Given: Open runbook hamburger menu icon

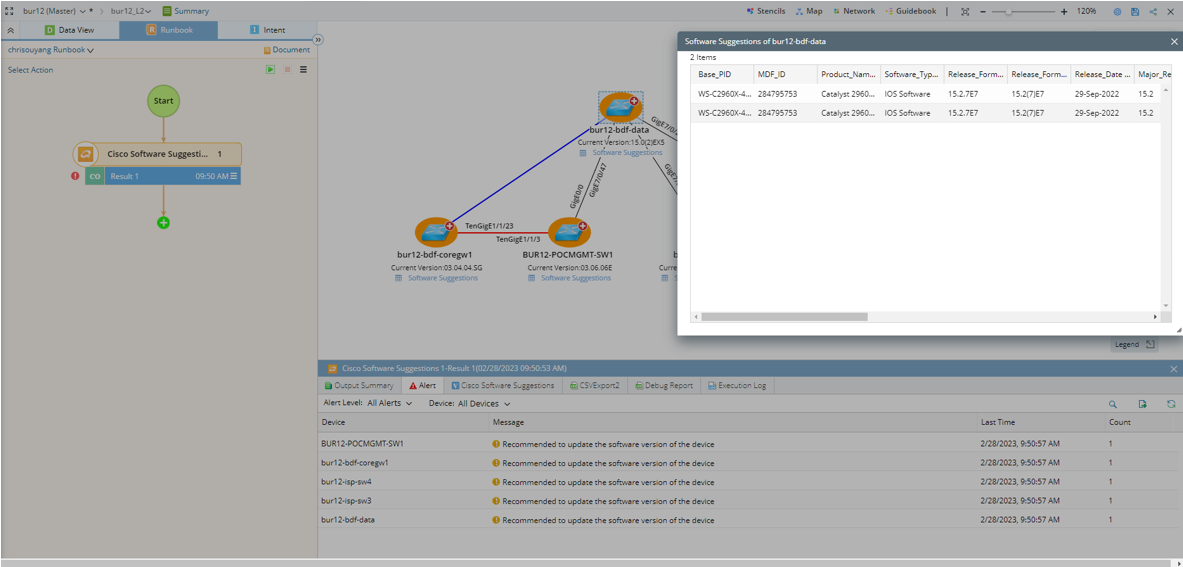Looking at the screenshot, I should [303, 69].
